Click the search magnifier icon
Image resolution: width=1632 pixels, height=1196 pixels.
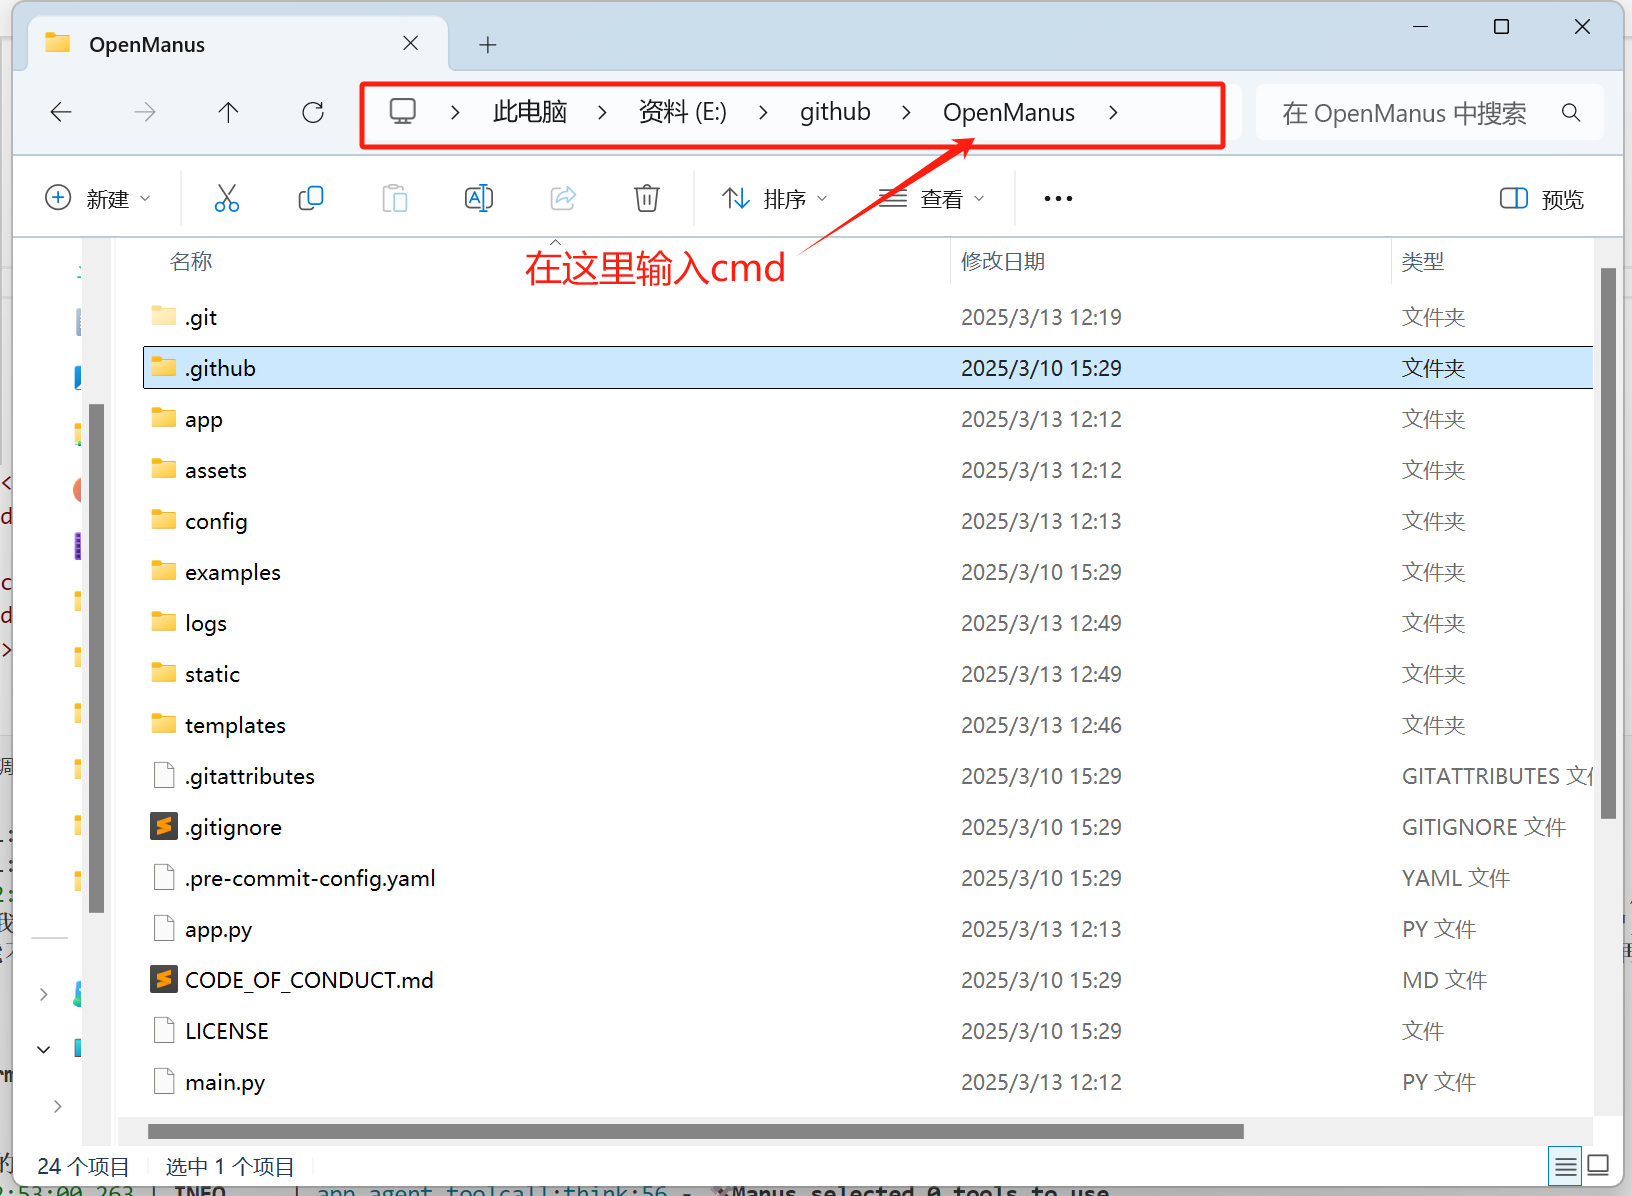(1571, 113)
